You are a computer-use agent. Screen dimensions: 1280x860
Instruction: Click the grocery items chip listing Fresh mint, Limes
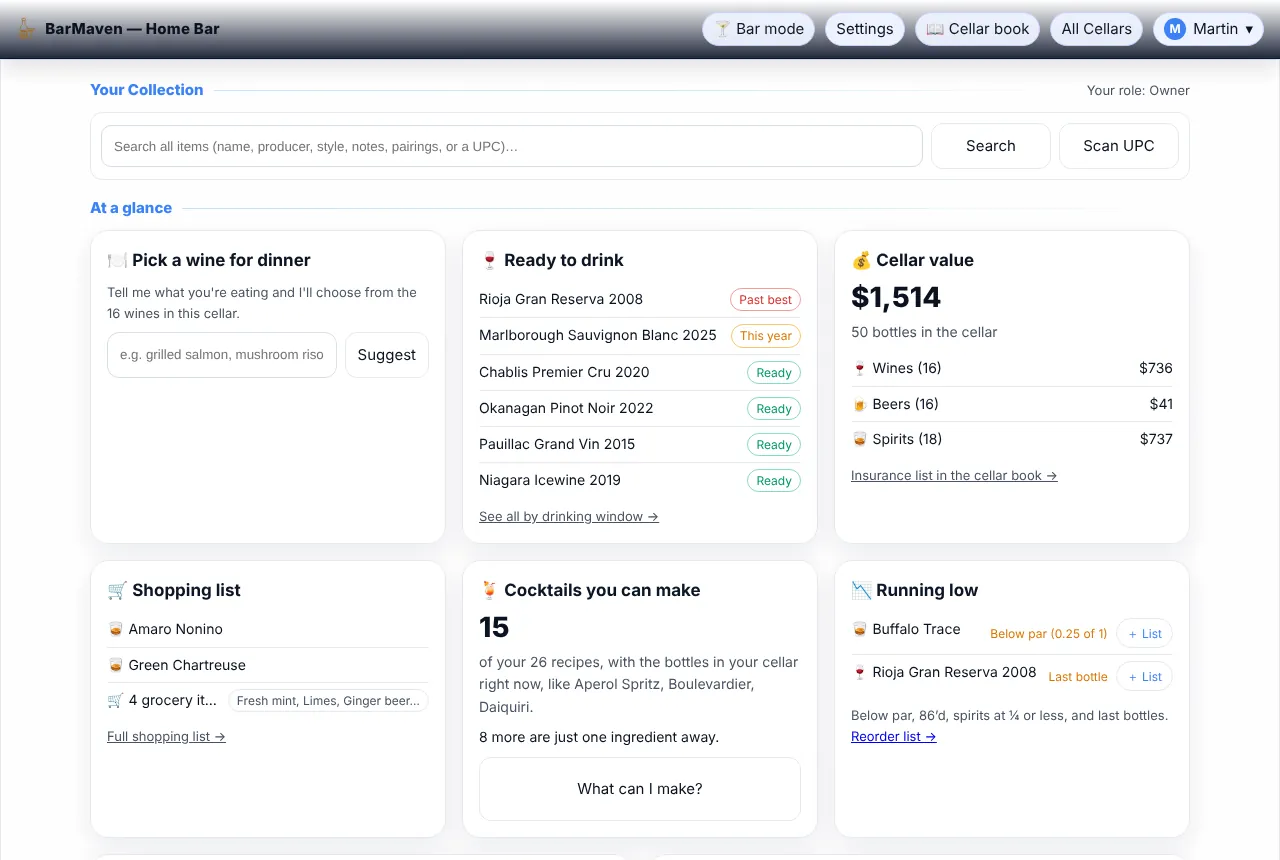[328, 701]
